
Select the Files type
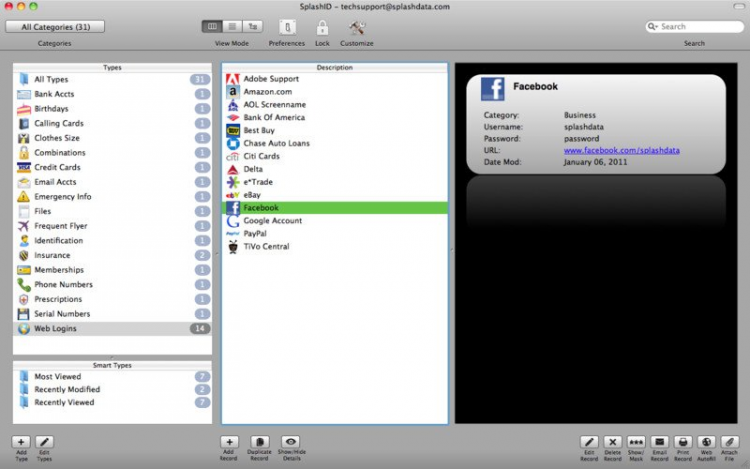112,211
